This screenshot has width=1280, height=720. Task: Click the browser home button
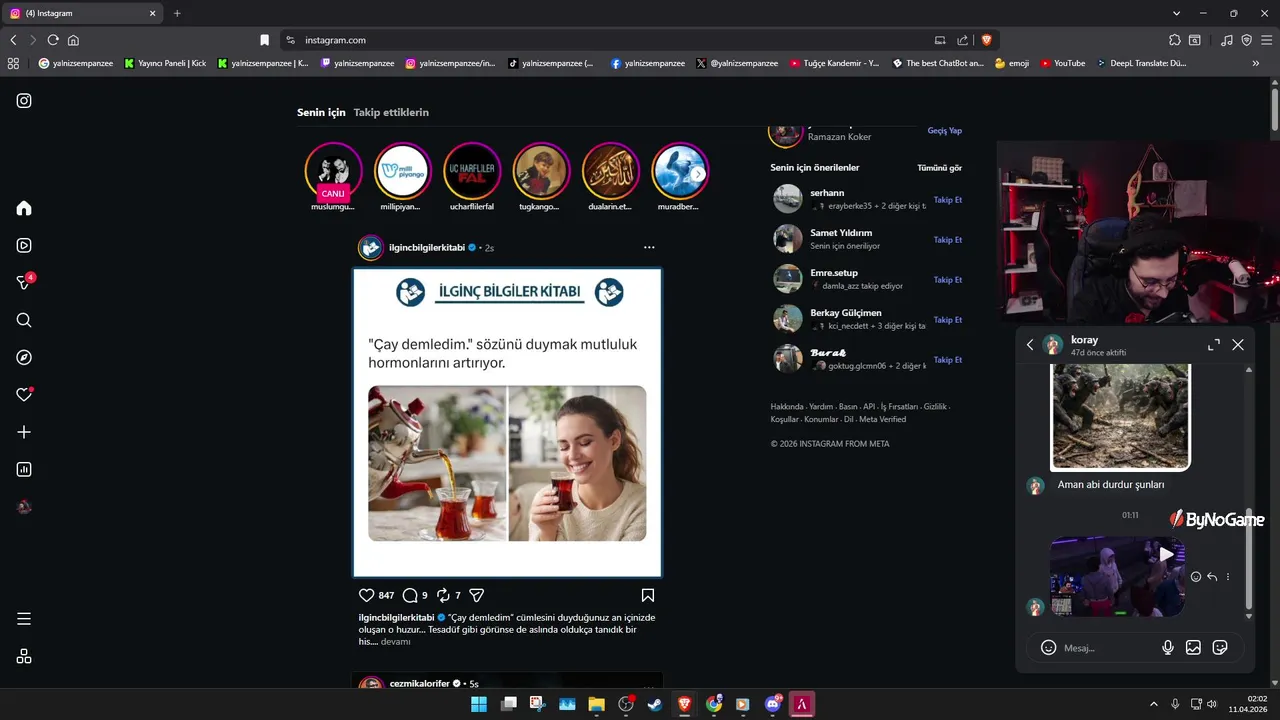[x=73, y=40]
